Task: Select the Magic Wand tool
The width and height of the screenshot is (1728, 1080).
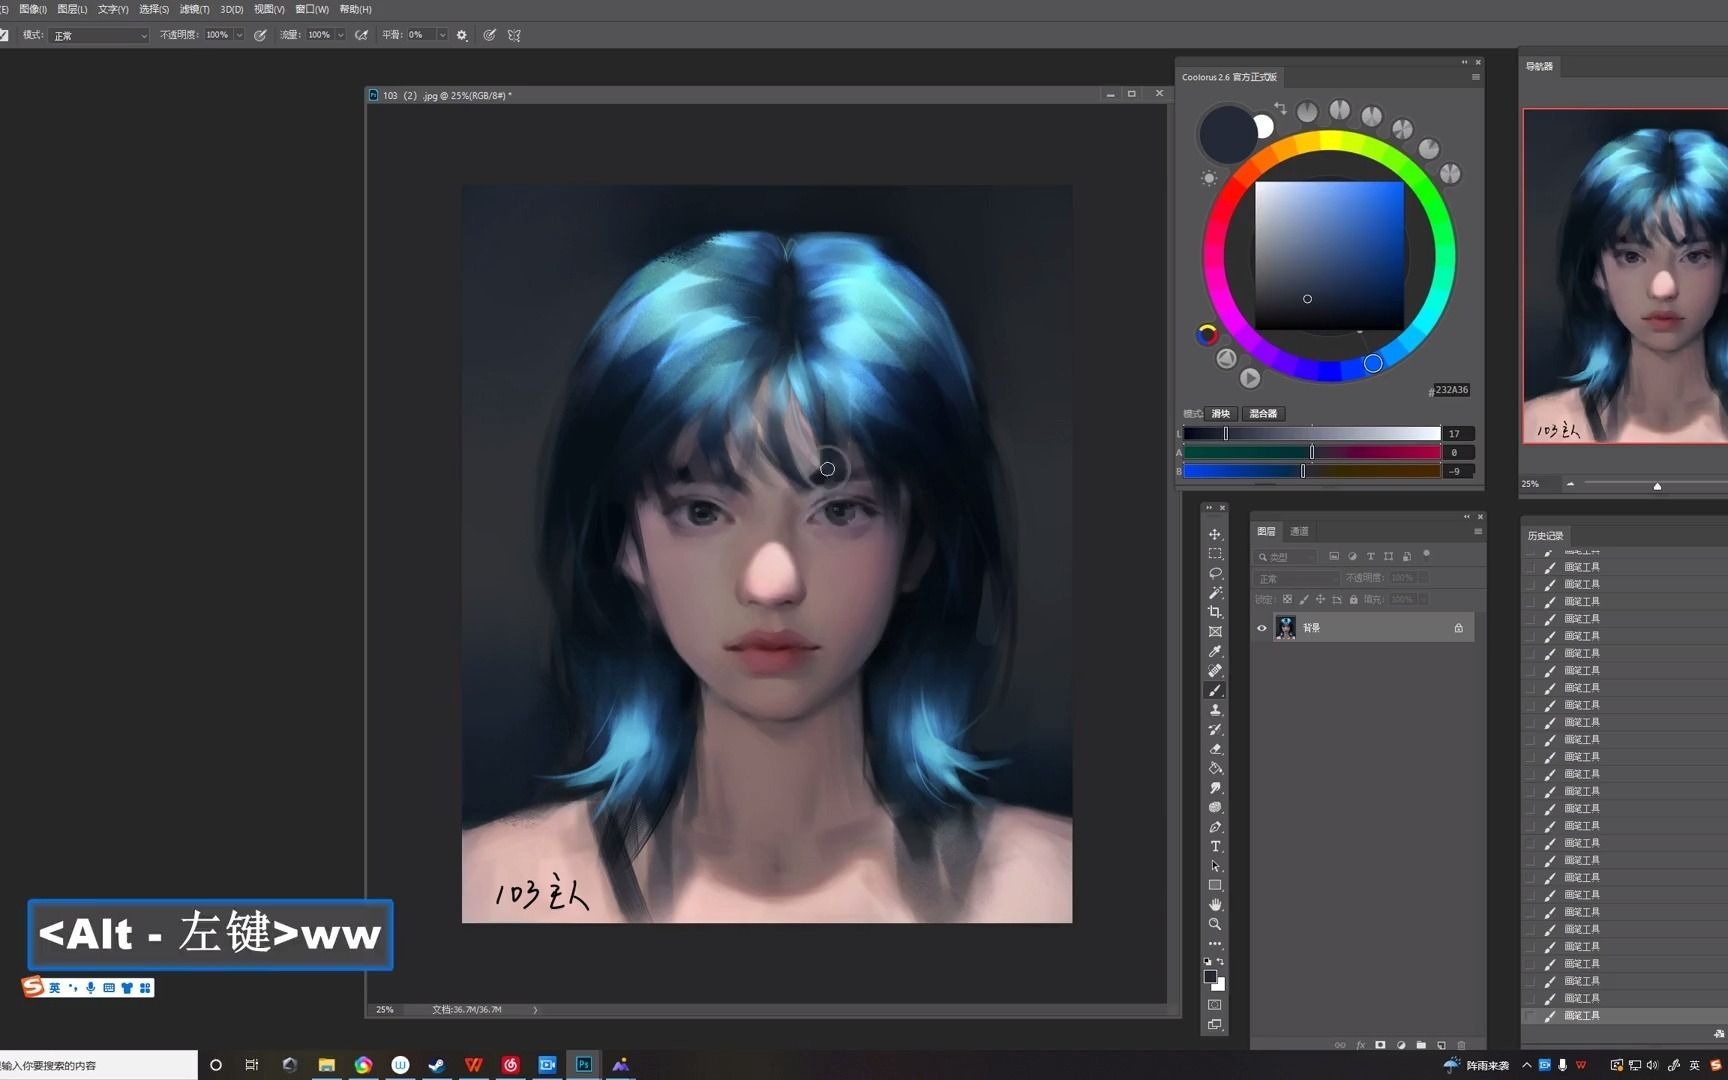Action: [x=1215, y=593]
